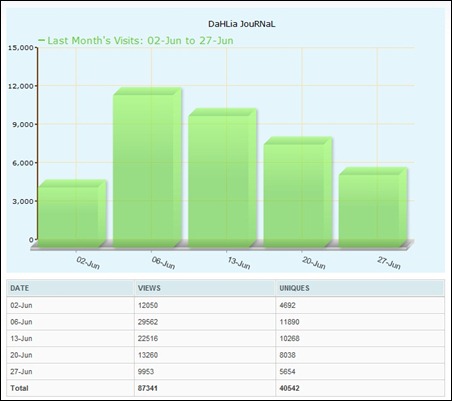Screen dimensions: 452x401
Task: Click the 13-Jun bar in the chart
Action: (223, 178)
